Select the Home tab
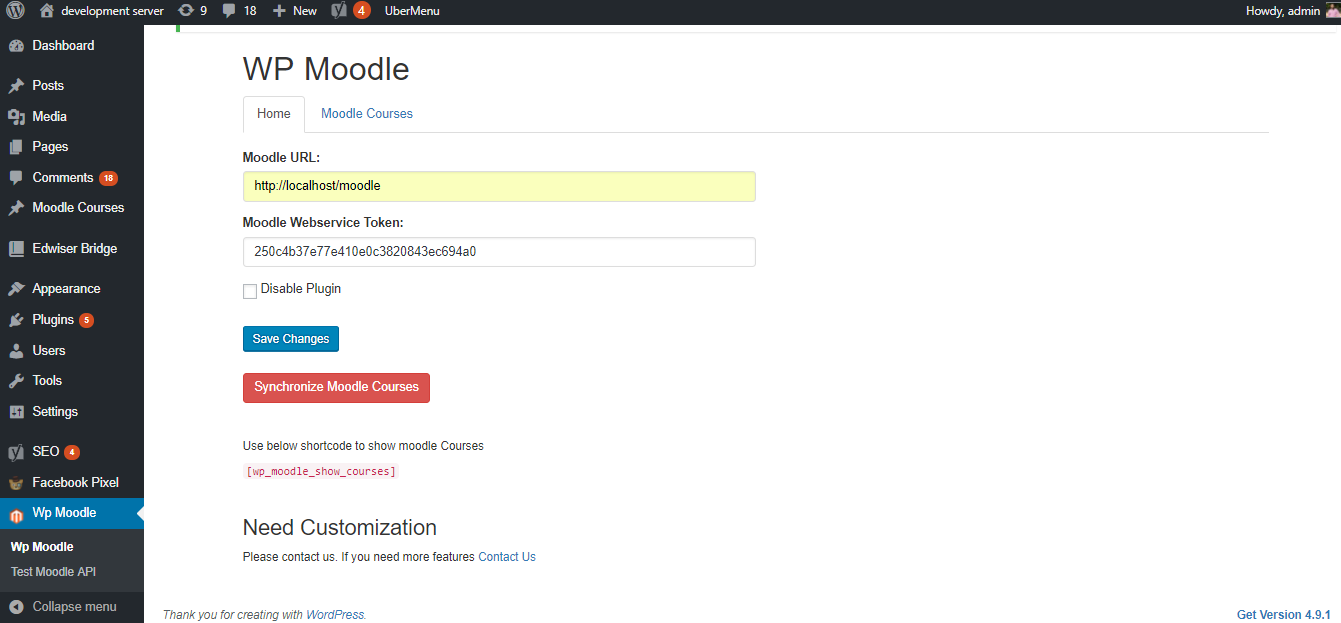Viewport: 1341px width, 623px height. (x=274, y=114)
